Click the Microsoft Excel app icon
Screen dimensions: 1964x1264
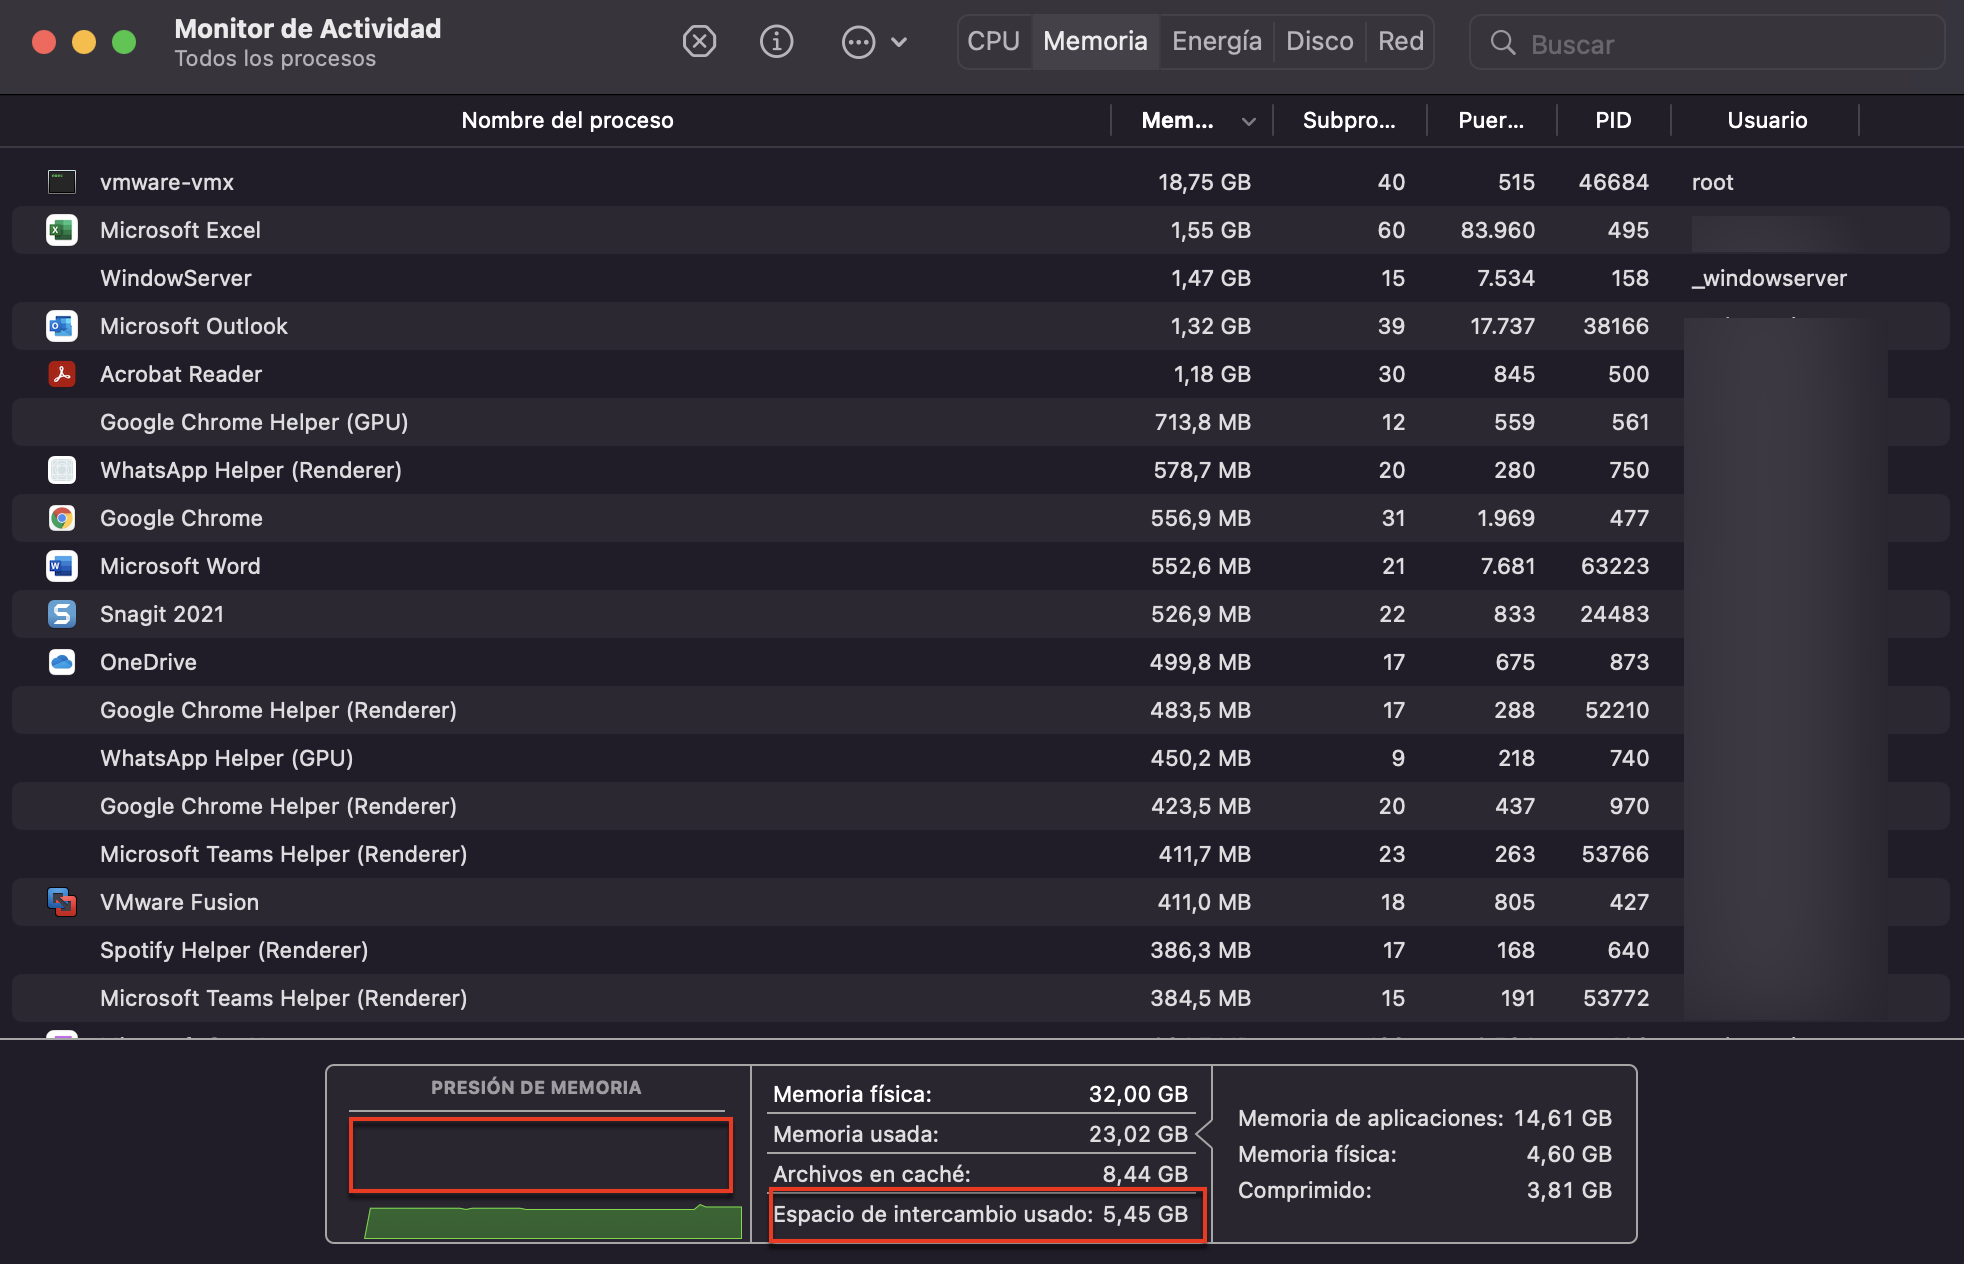pyautogui.click(x=62, y=230)
